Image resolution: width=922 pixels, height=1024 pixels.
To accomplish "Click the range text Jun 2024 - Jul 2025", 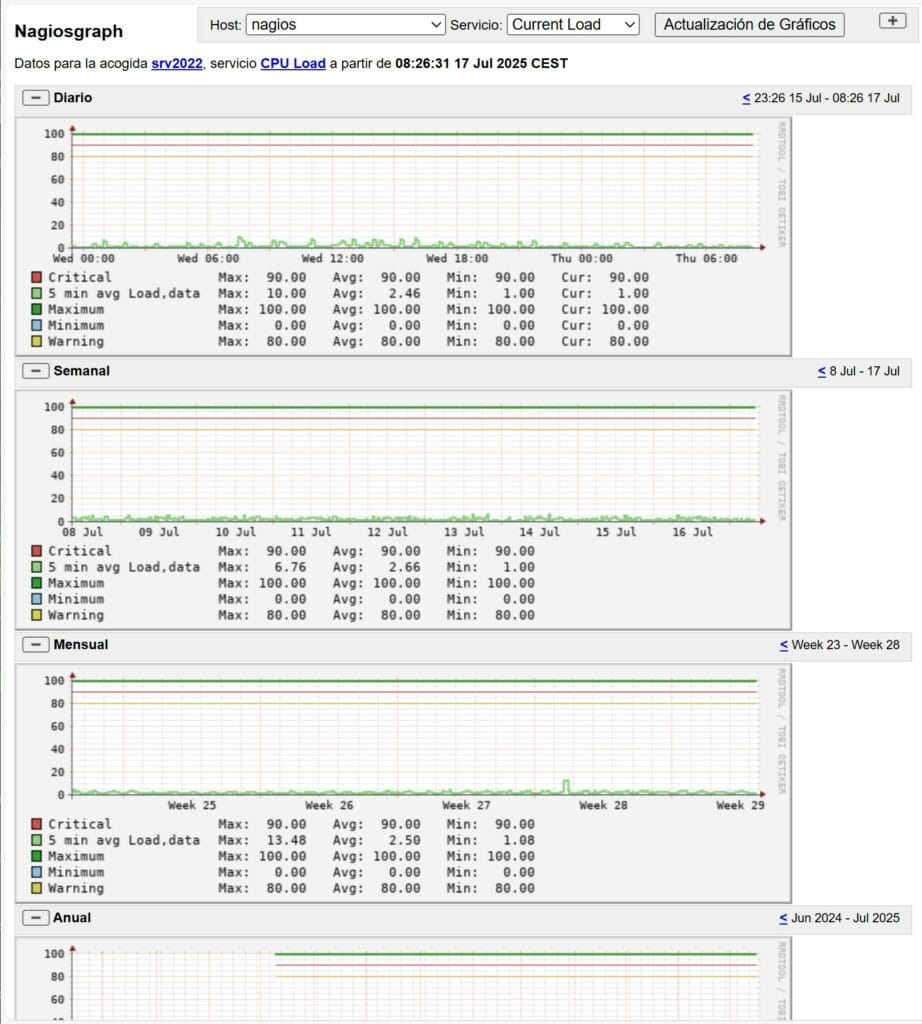I will pos(846,918).
